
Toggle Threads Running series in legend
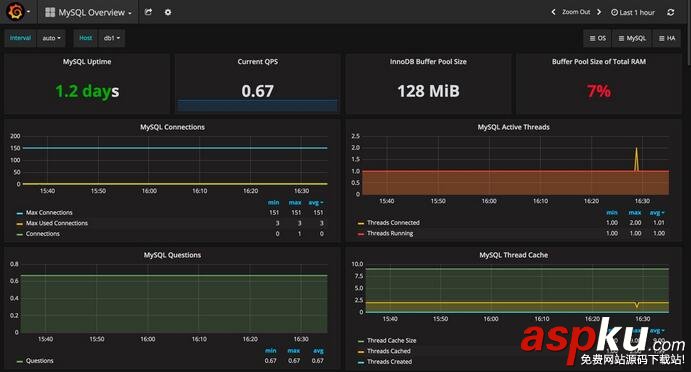click(390, 233)
